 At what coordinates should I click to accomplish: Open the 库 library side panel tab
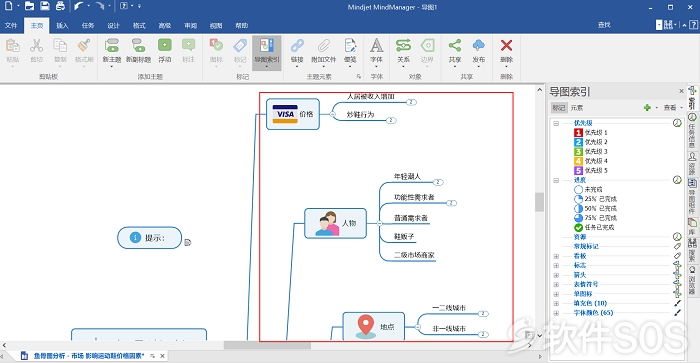pyautogui.click(x=692, y=227)
